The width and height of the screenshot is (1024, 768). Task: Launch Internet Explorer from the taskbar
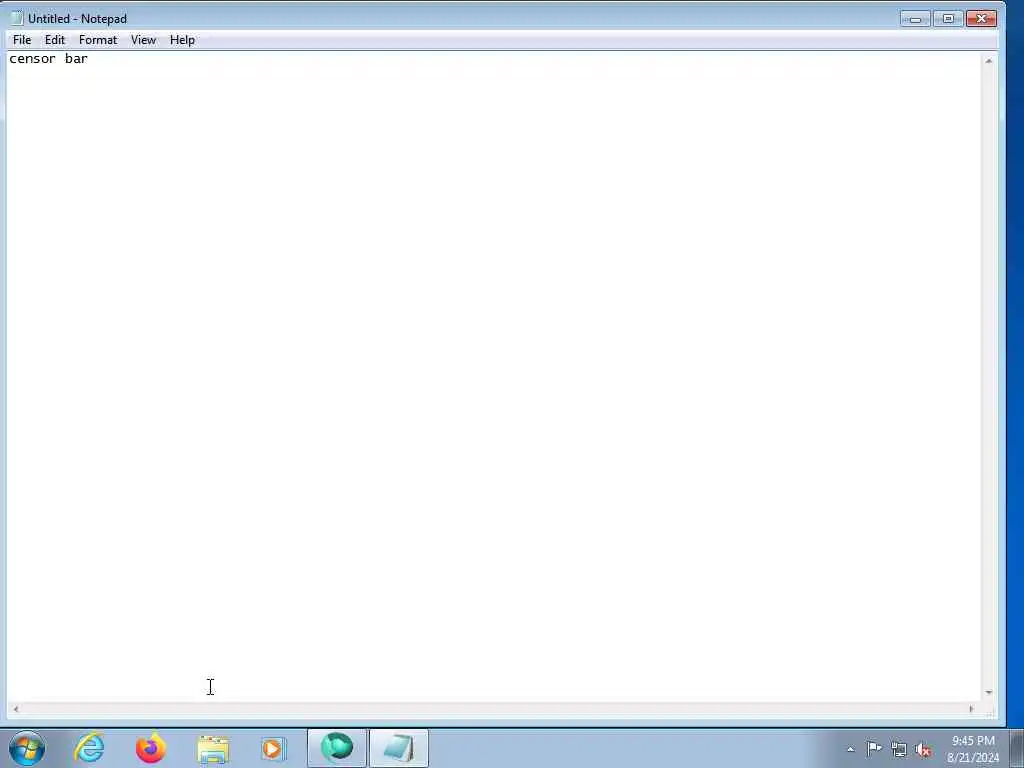tap(89, 748)
